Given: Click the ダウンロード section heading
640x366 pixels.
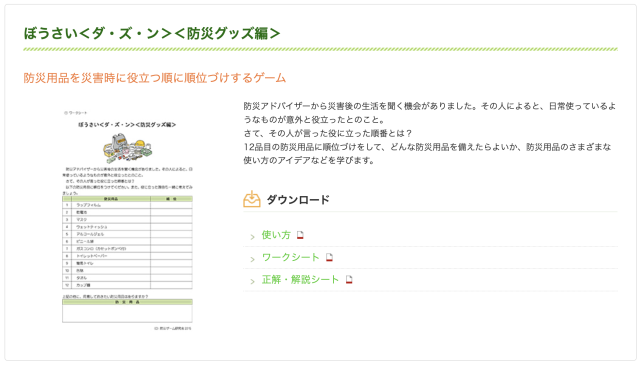Looking at the screenshot, I should (298, 200).
